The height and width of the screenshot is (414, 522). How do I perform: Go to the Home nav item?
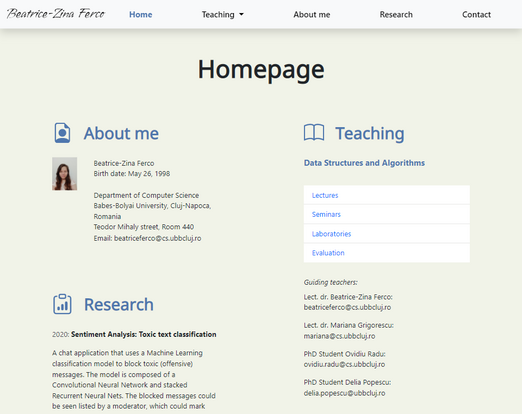(x=141, y=15)
